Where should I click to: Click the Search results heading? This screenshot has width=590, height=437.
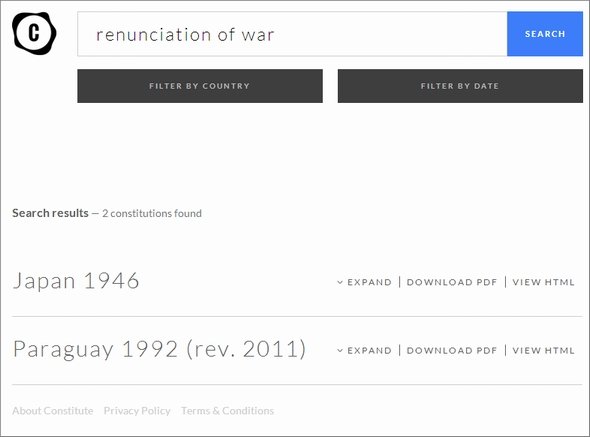[50, 213]
